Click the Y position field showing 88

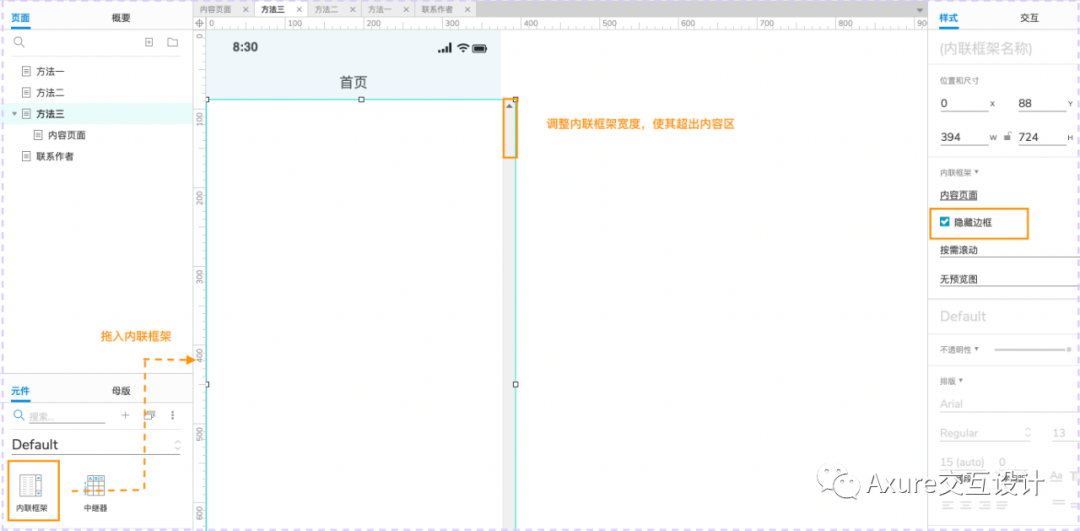(1042, 103)
